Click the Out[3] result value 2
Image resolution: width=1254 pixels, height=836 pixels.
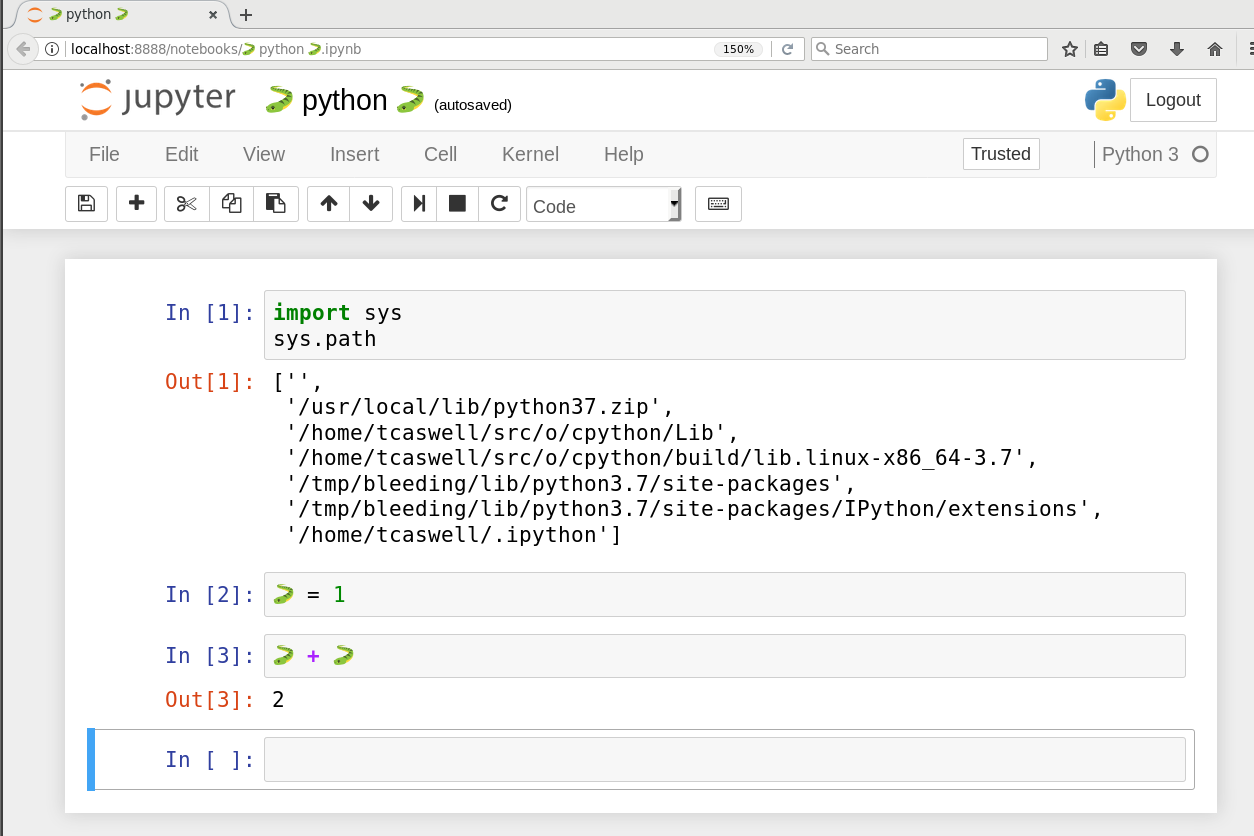(278, 700)
